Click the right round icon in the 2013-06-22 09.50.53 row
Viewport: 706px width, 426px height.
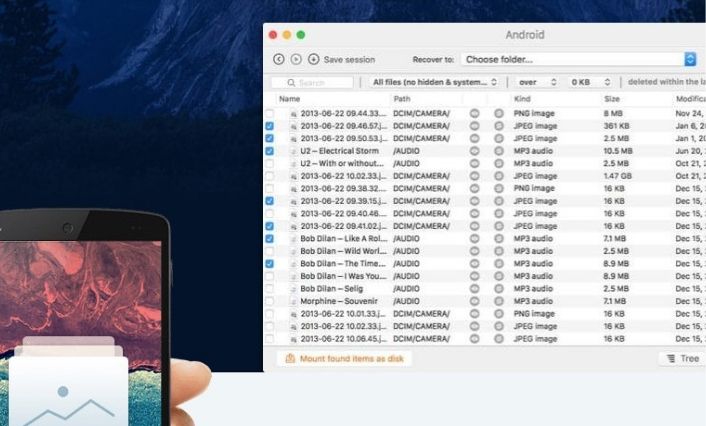499,138
